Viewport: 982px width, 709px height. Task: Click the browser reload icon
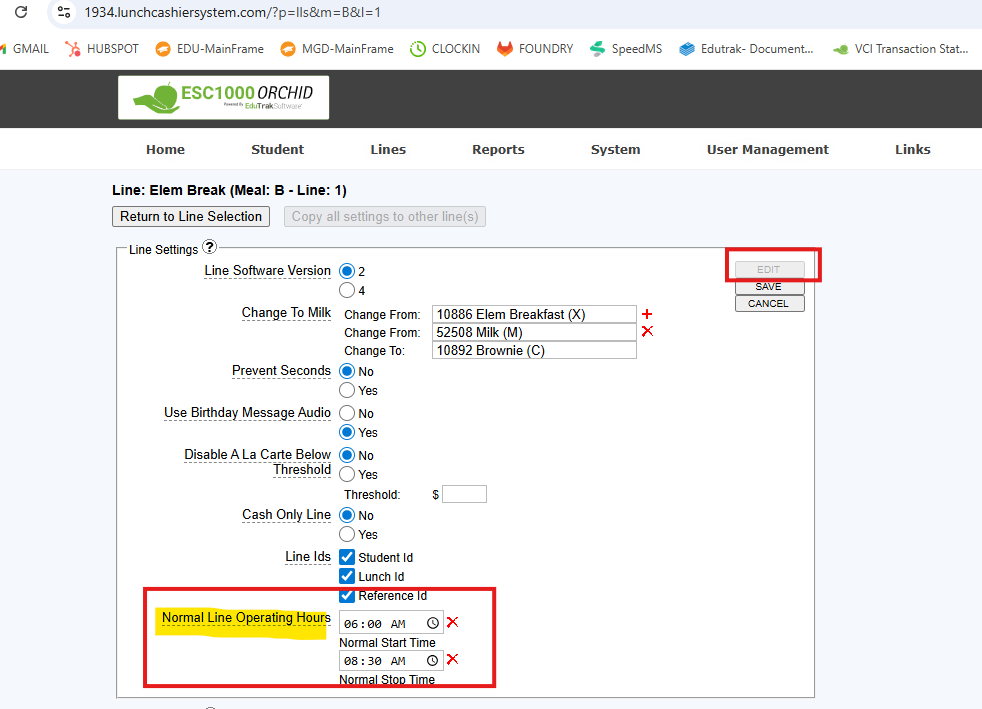click(x=20, y=13)
